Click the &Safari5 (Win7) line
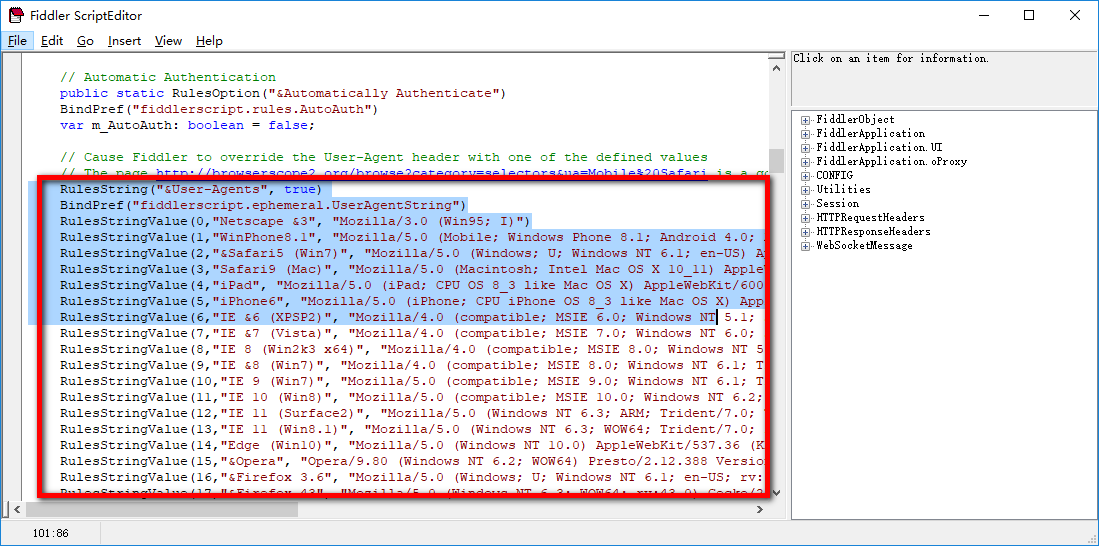The width and height of the screenshot is (1099, 546). [x=412, y=253]
